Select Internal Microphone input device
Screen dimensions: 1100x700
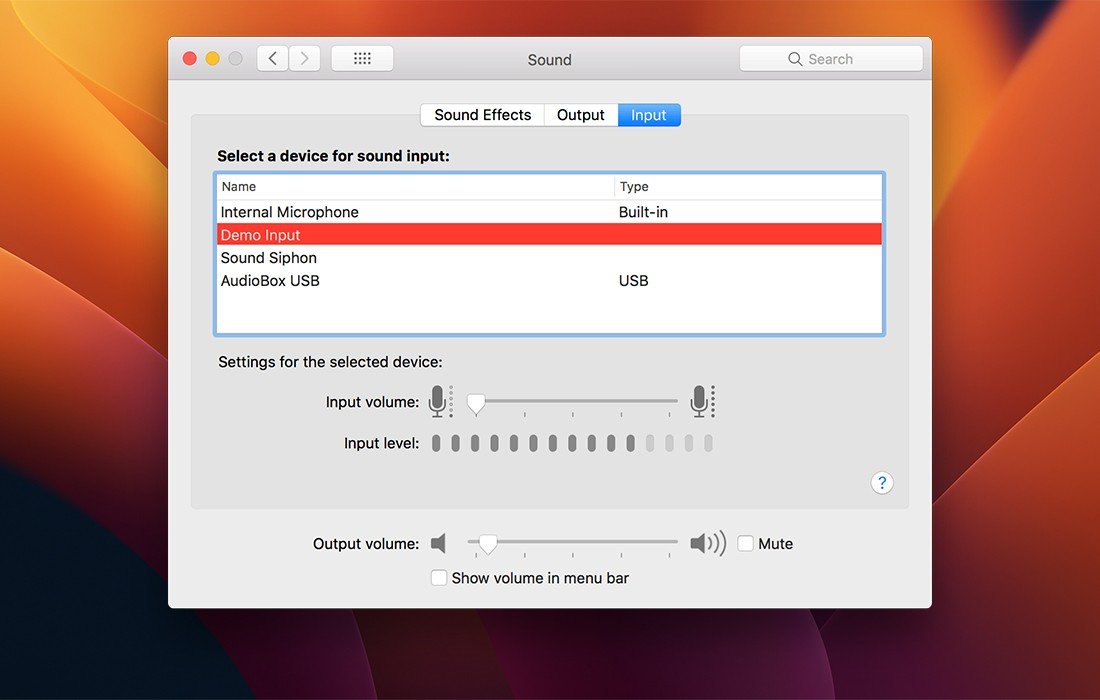tap(290, 212)
